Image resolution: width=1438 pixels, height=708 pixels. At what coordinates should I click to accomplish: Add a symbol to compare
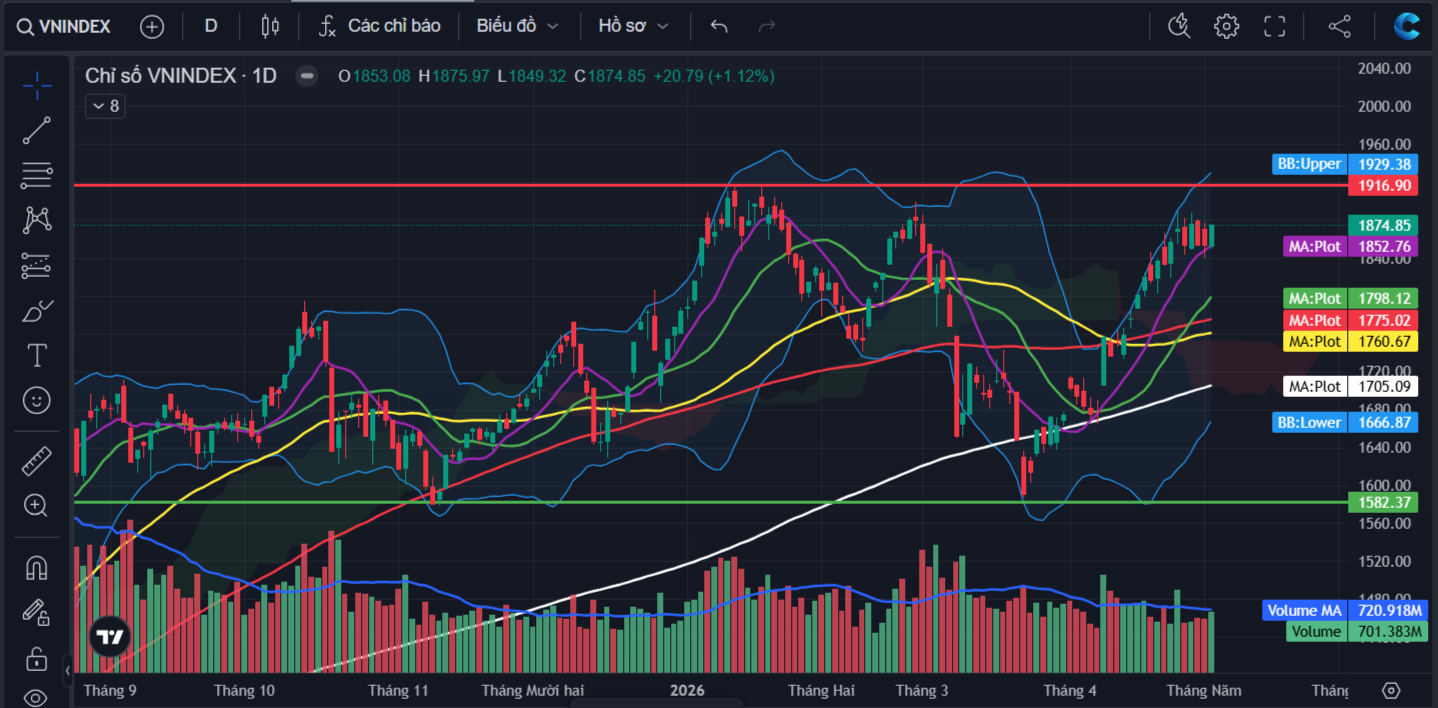coord(152,27)
